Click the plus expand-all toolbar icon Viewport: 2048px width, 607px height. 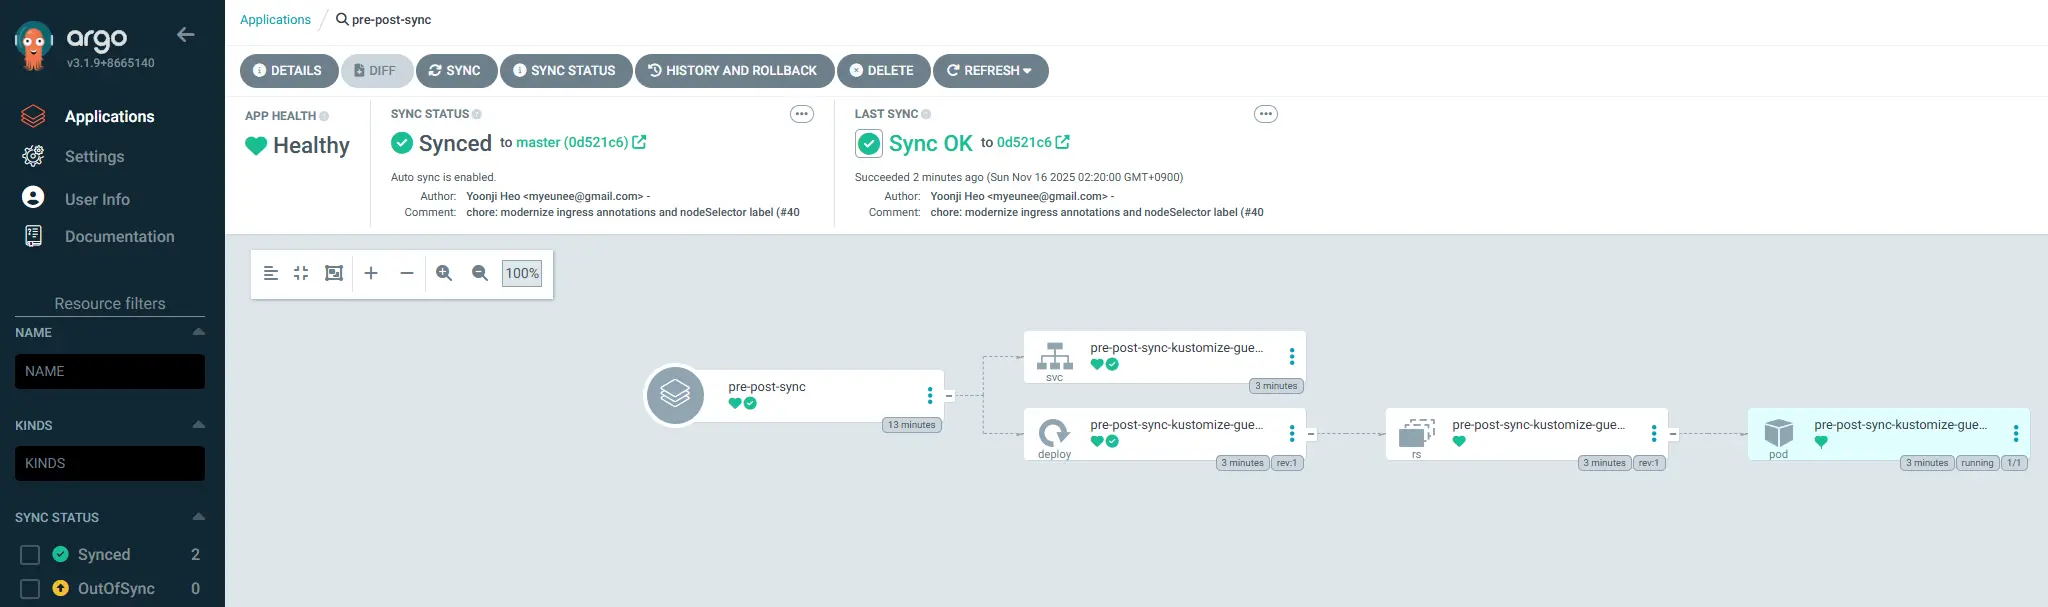point(371,273)
